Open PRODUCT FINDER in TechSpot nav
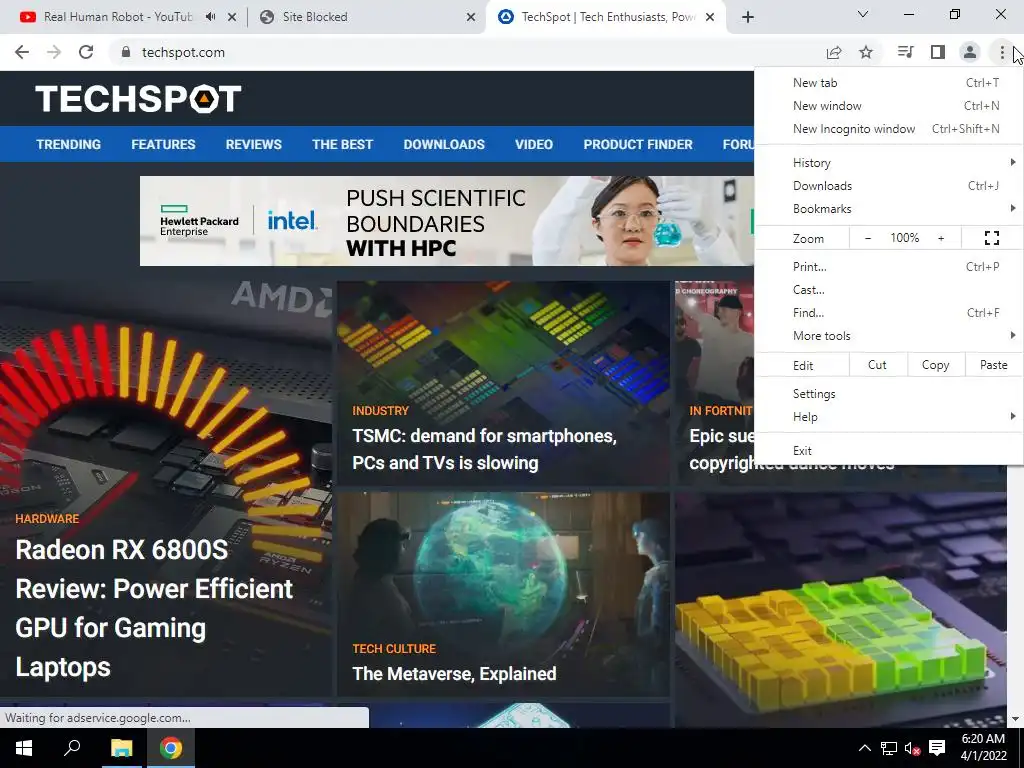The height and width of the screenshot is (768, 1024). (x=638, y=144)
